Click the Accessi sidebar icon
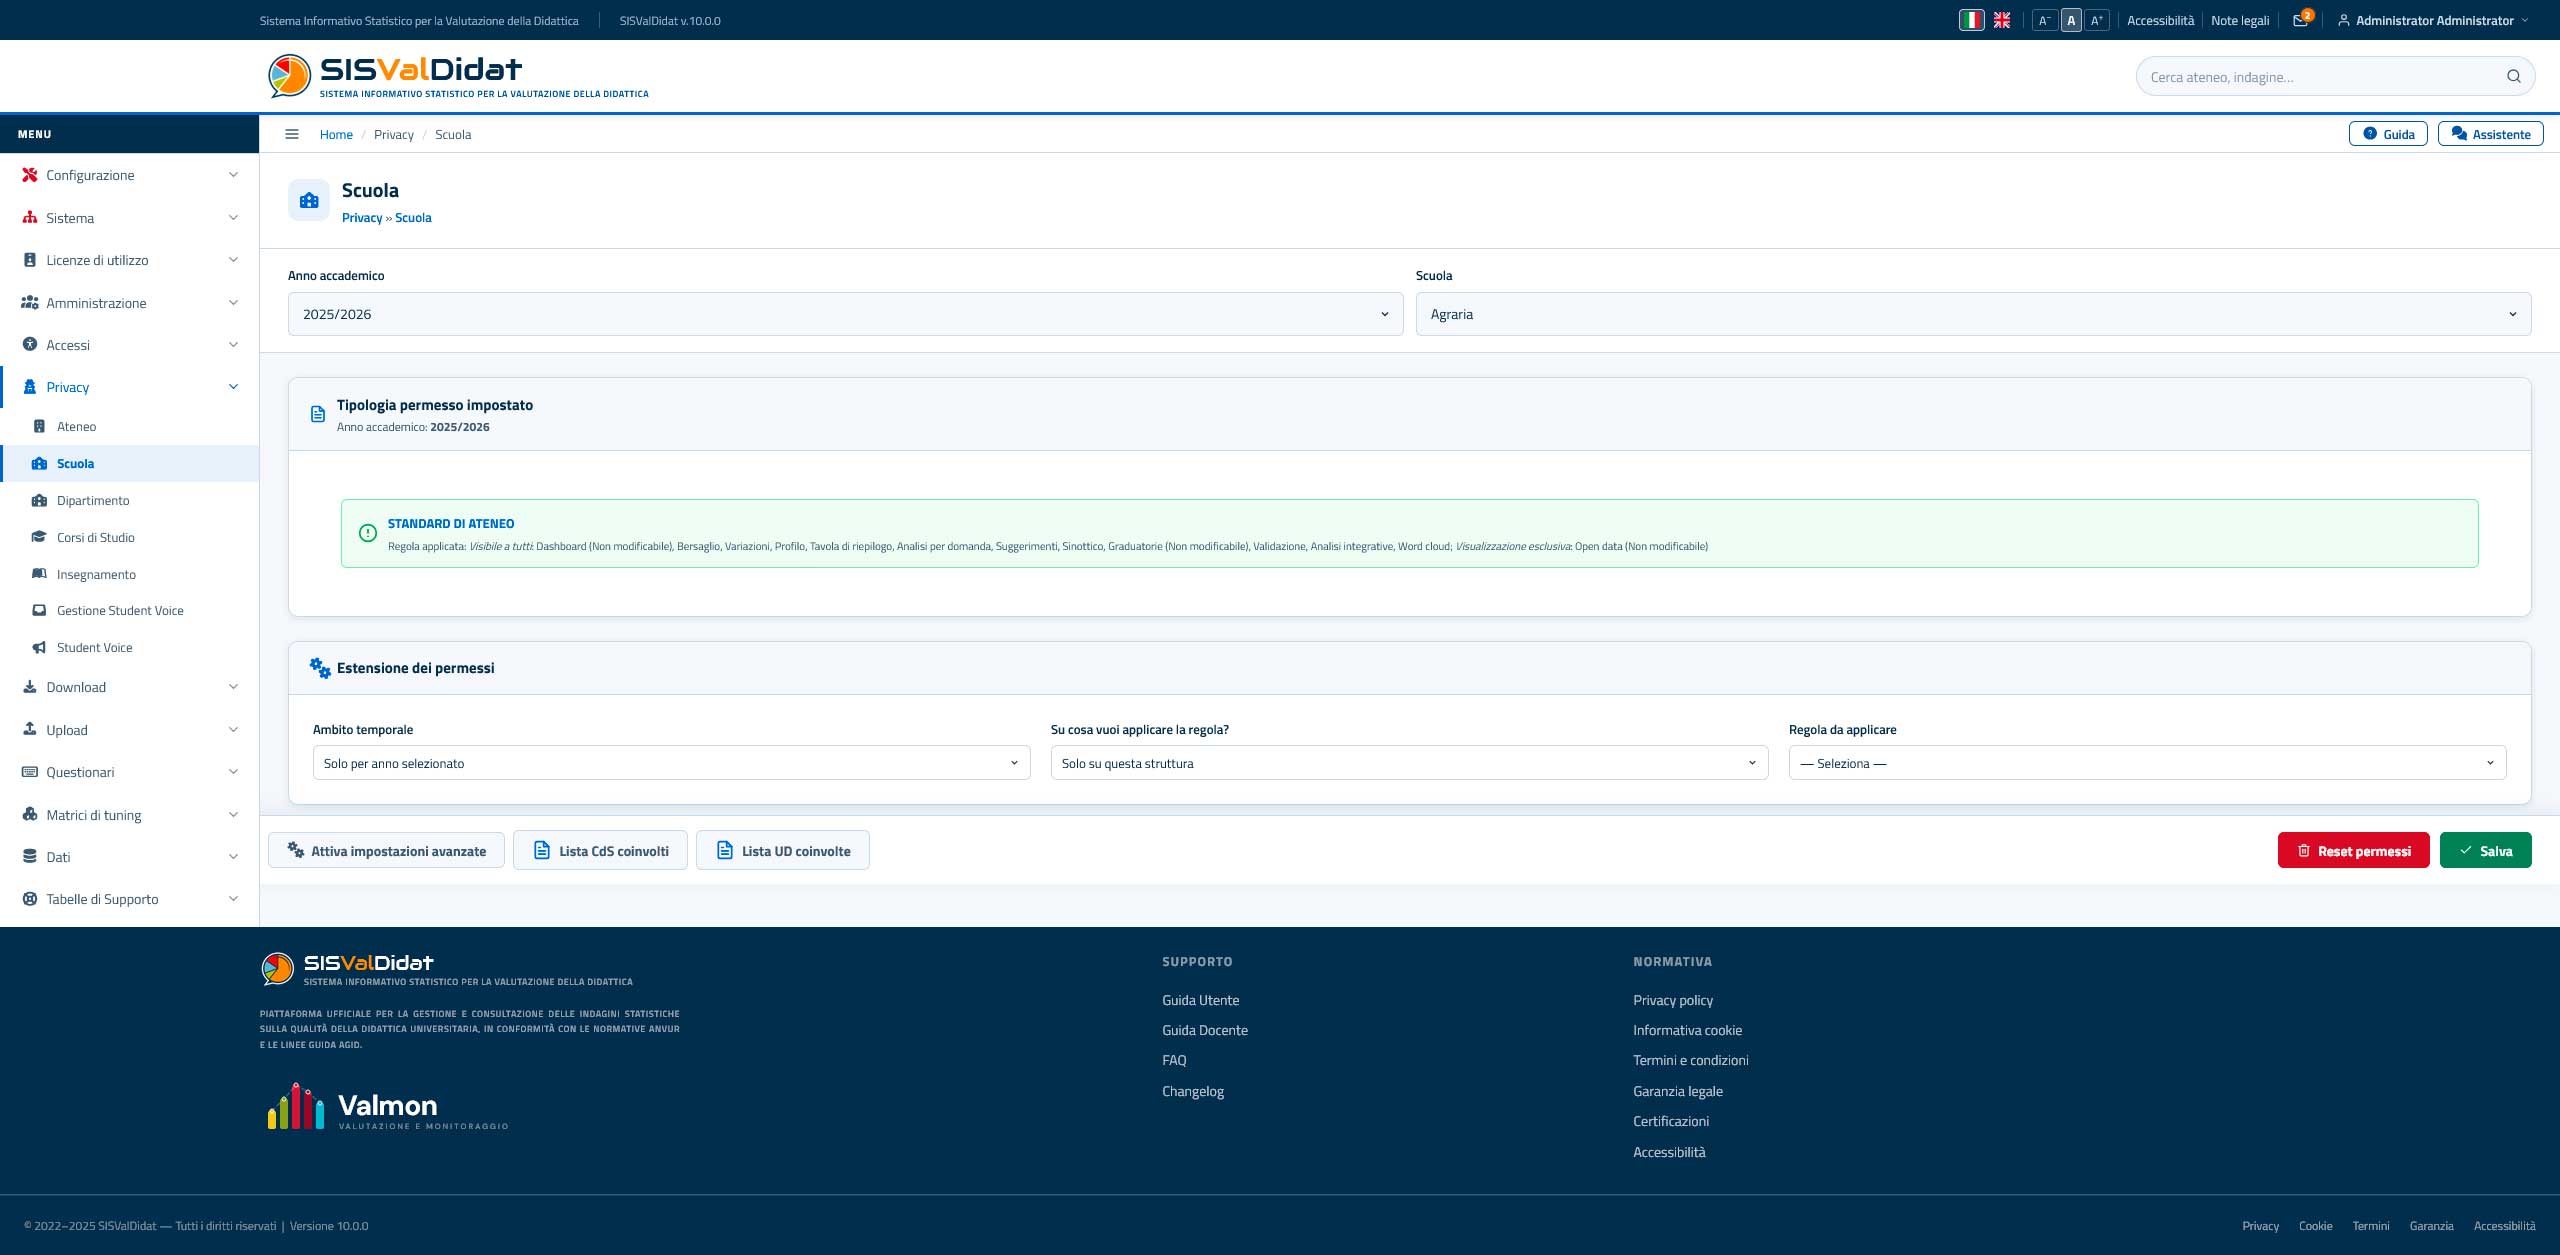 click(x=30, y=345)
